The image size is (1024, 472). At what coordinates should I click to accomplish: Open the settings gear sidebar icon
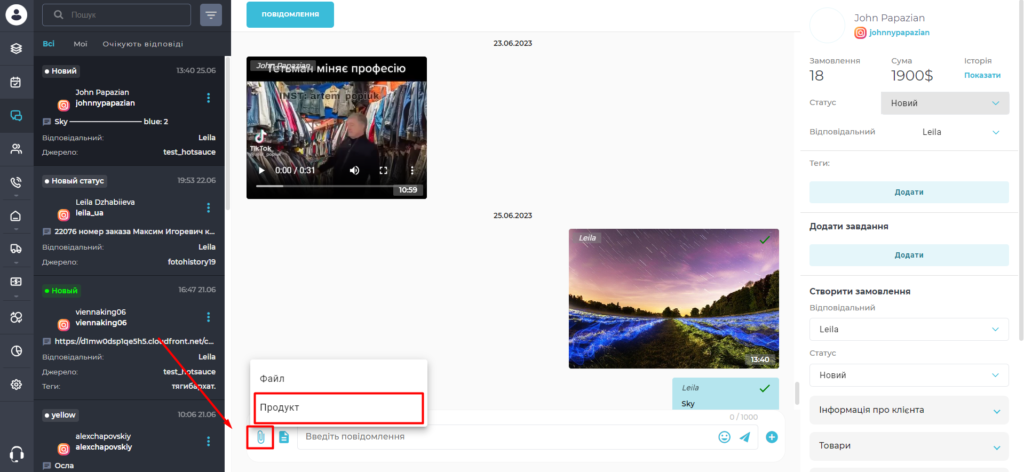(16, 385)
